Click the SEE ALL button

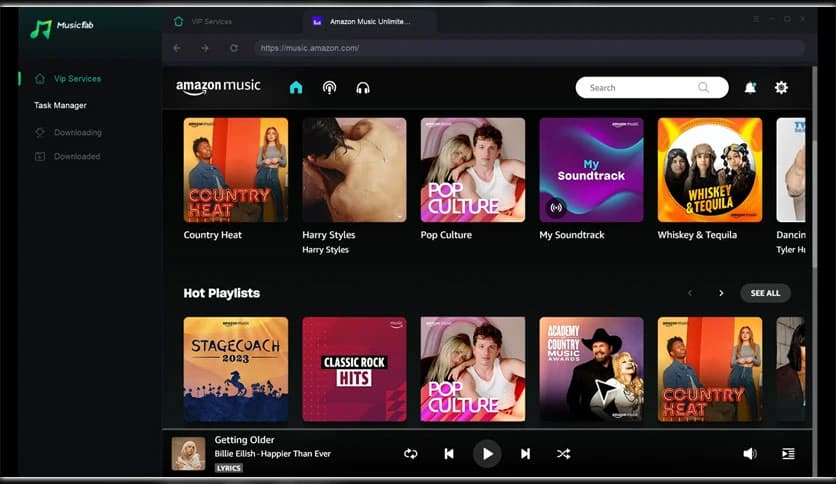(x=765, y=293)
